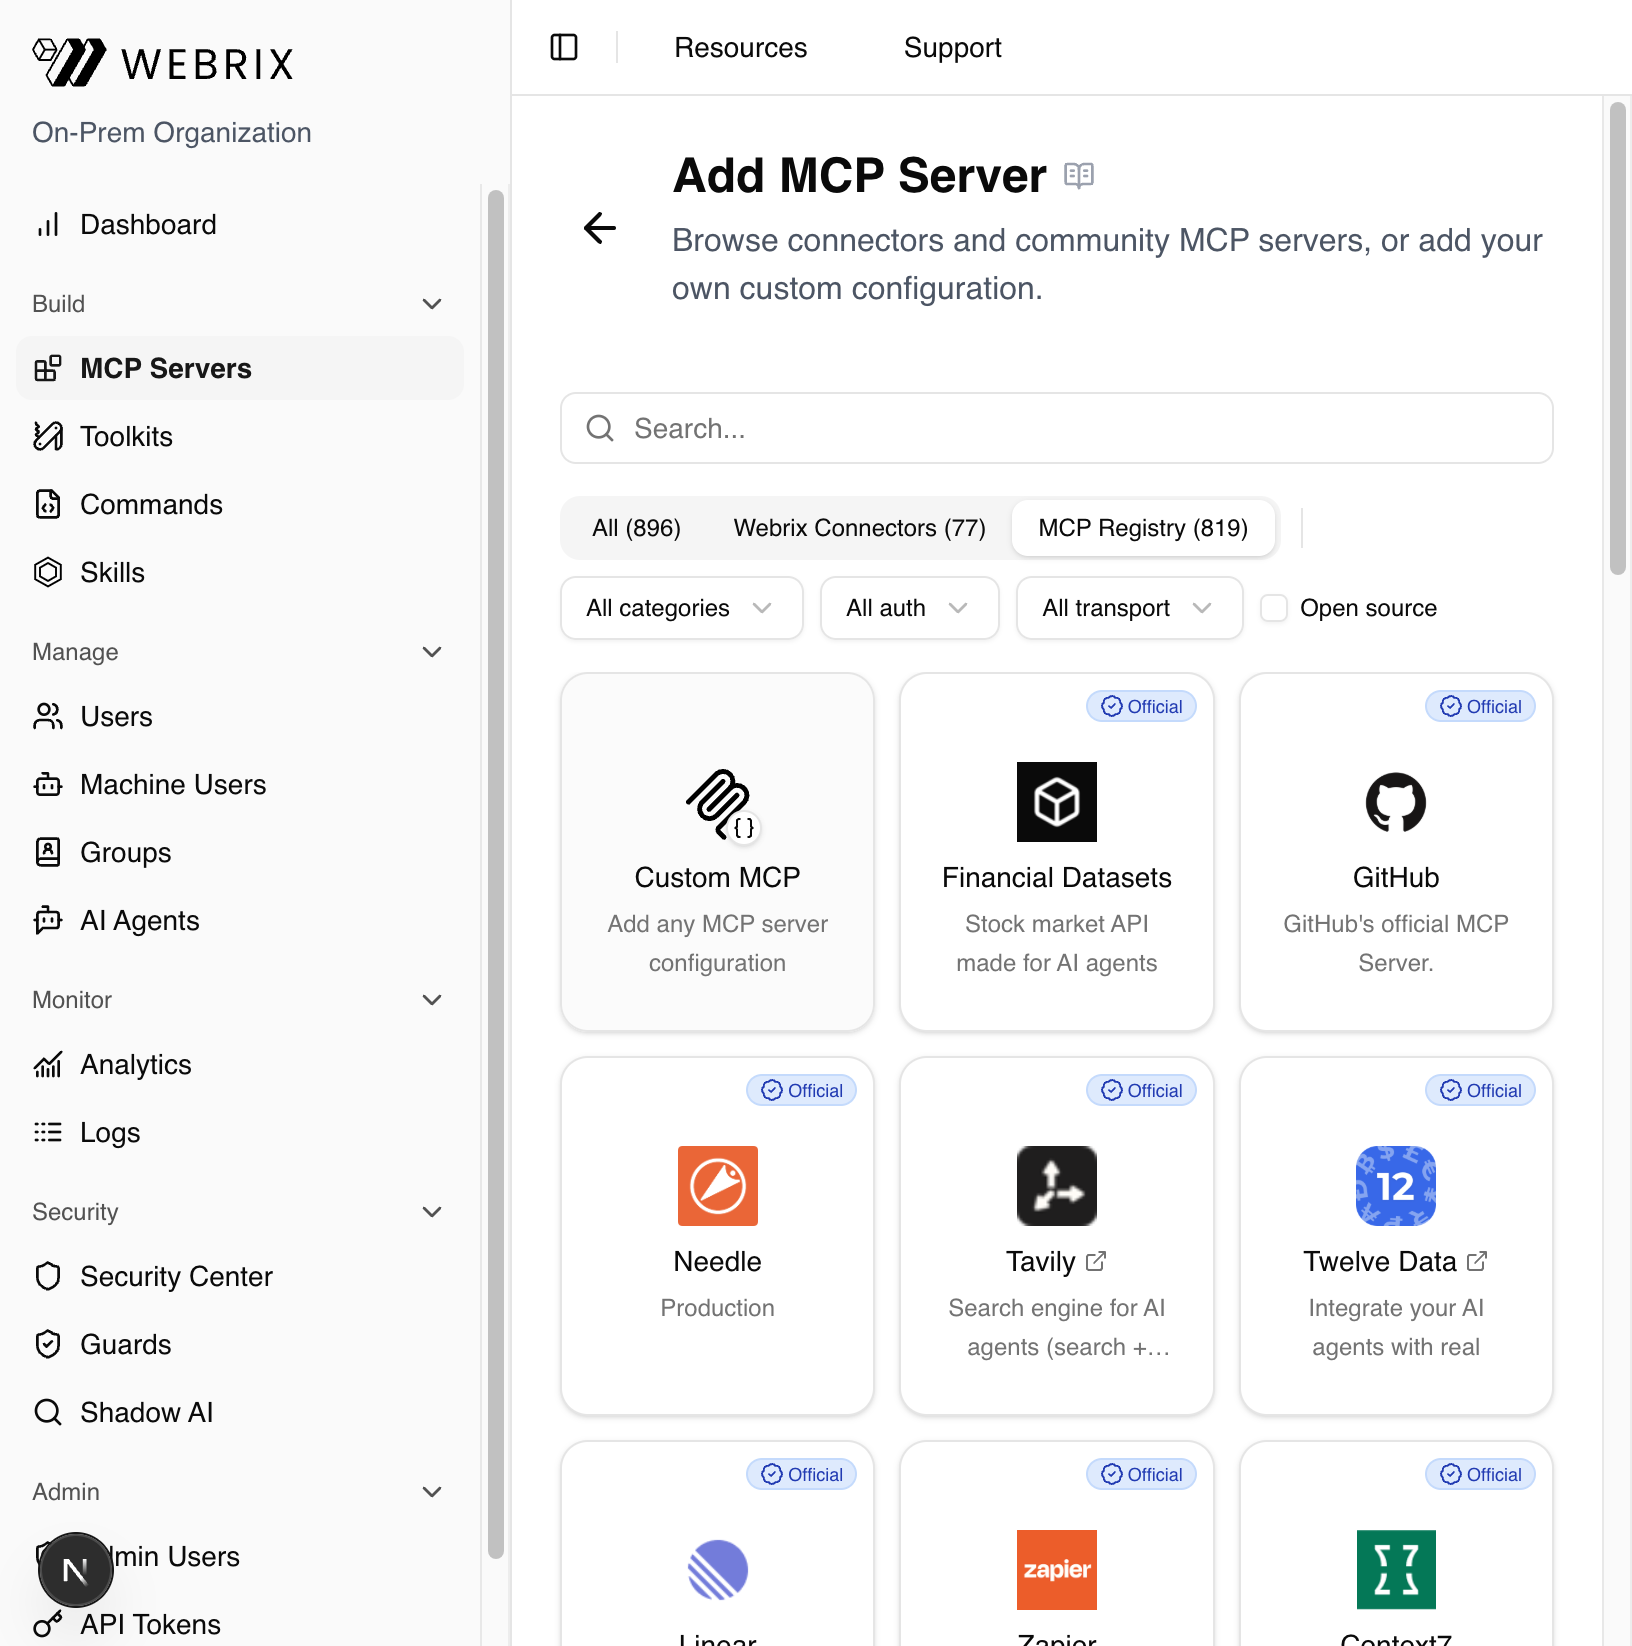Open the All transport dropdown
The width and height of the screenshot is (1632, 1646).
(x=1130, y=608)
